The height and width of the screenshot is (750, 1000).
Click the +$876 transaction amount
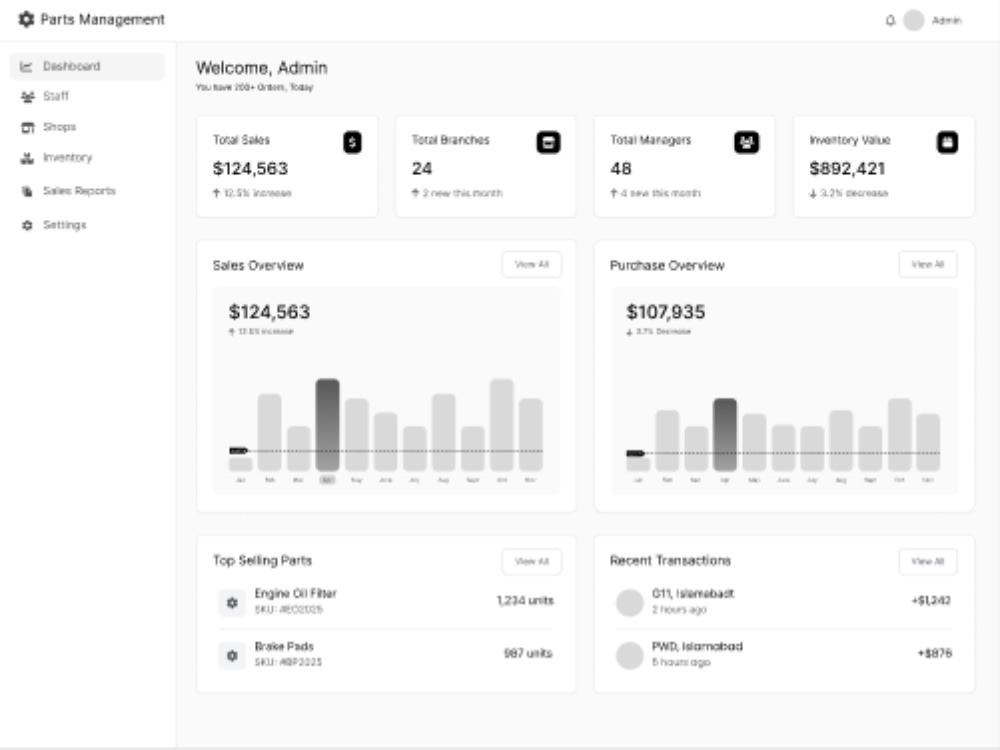(934, 654)
